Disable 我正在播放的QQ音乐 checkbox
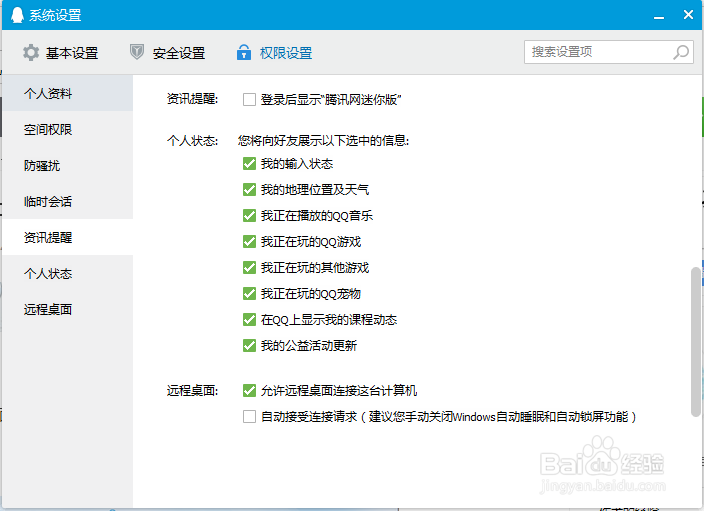This screenshot has height=511, width=704. [249, 216]
